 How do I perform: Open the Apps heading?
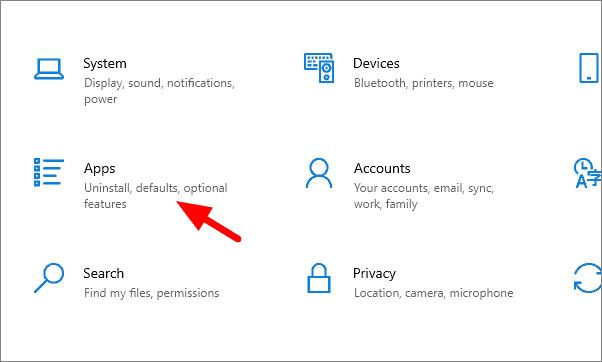[100, 169]
